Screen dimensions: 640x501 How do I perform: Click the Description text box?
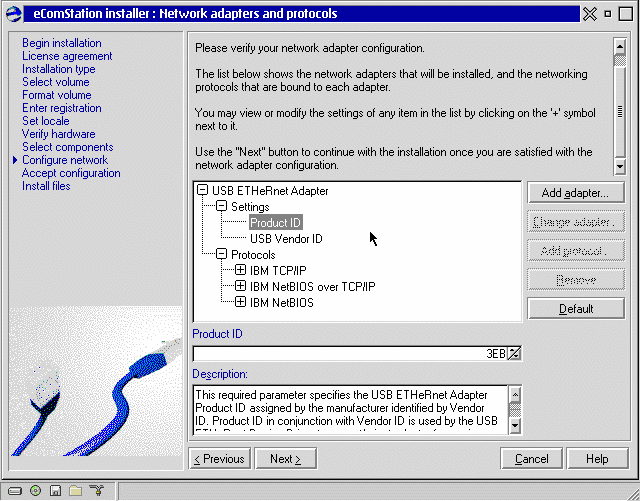(351, 410)
